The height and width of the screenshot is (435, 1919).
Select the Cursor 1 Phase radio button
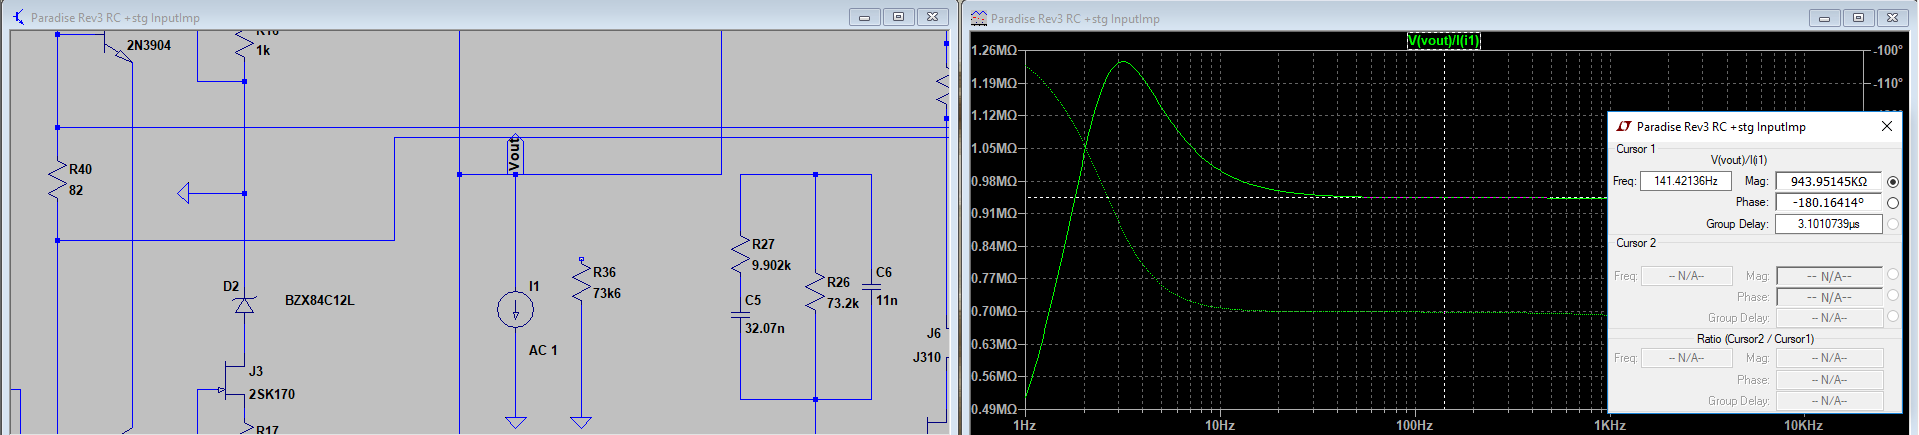[1892, 203]
